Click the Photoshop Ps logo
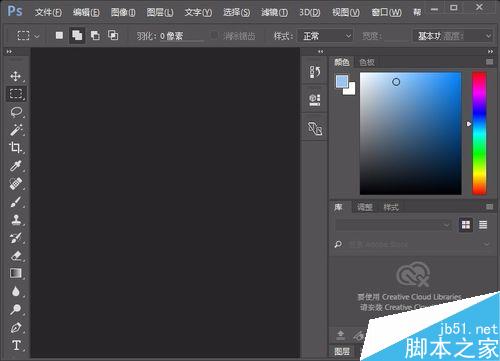Screen dimensions: 500x361 tap(15, 11)
